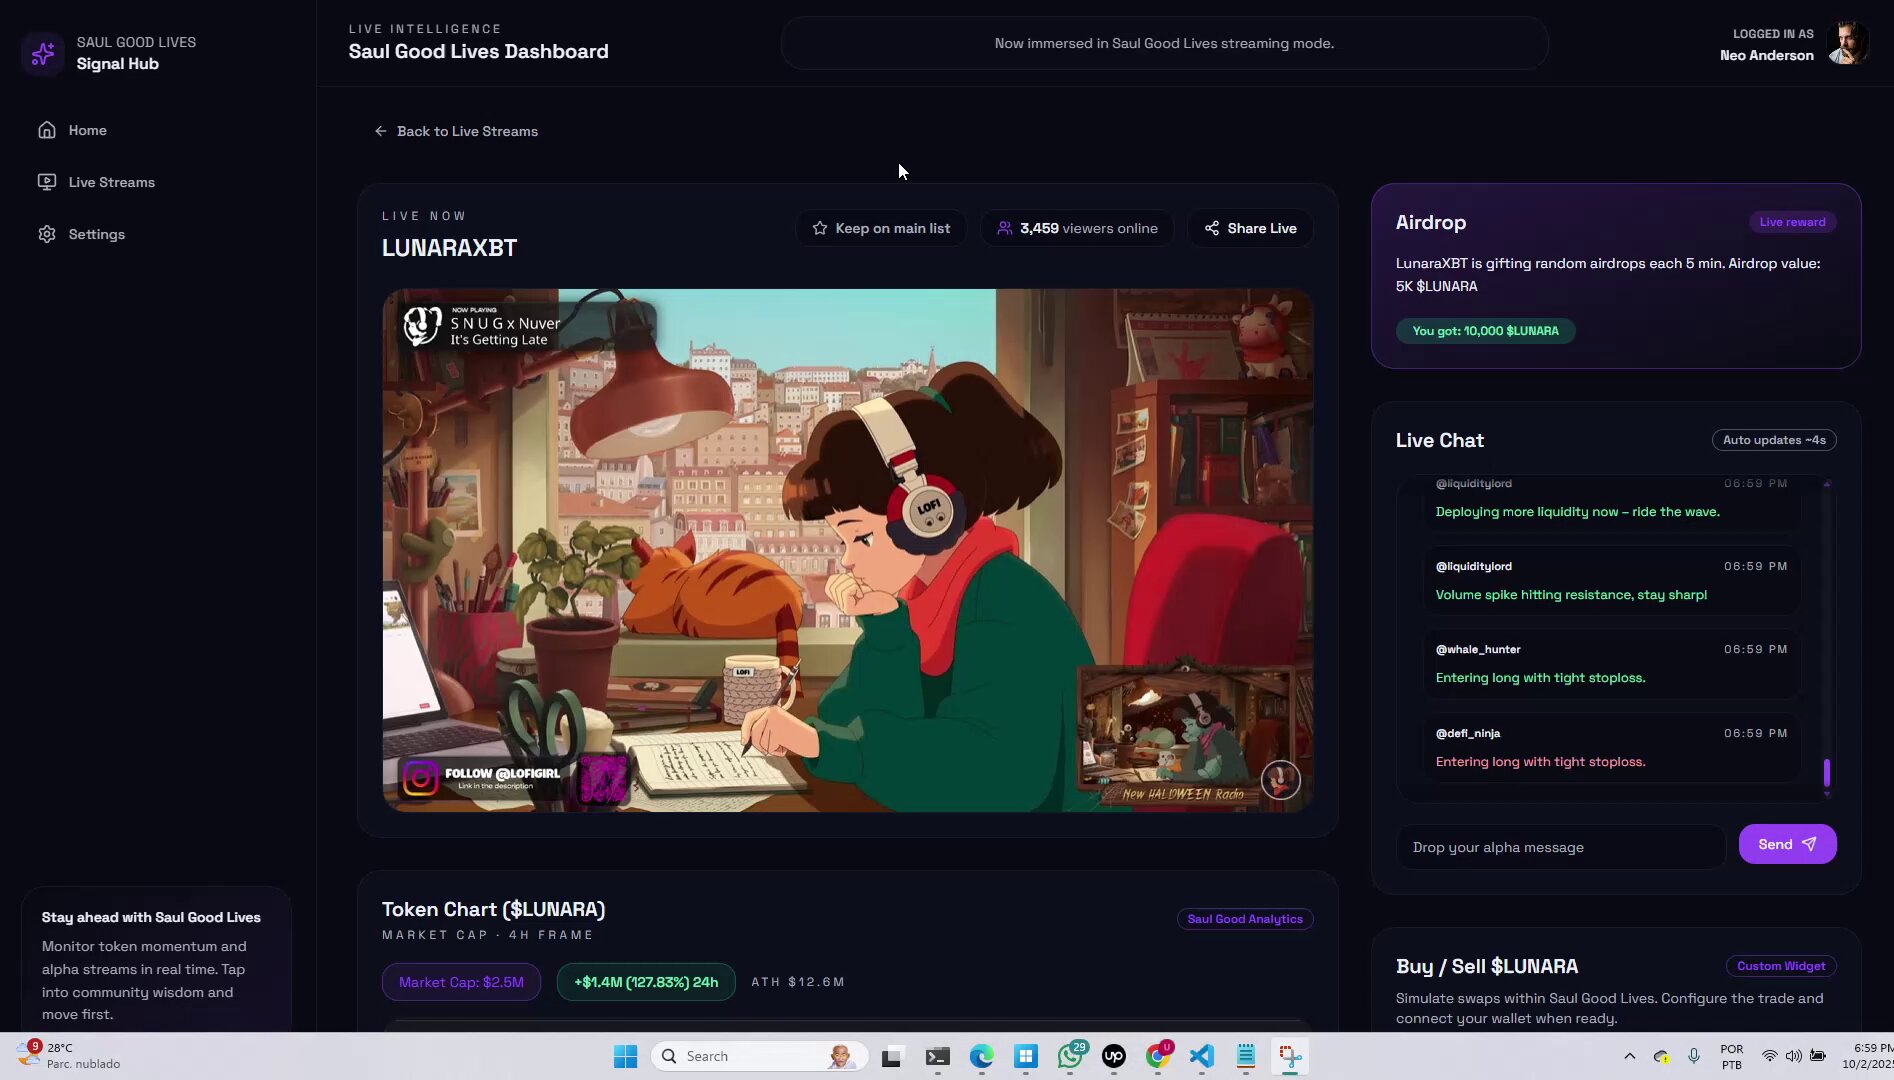Click the Home house icon
The image size is (1894, 1080).
click(x=47, y=130)
